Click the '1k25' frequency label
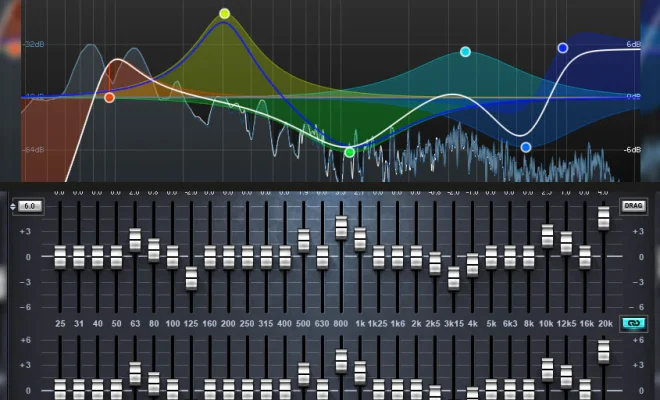The height and width of the screenshot is (400, 660). click(378, 324)
